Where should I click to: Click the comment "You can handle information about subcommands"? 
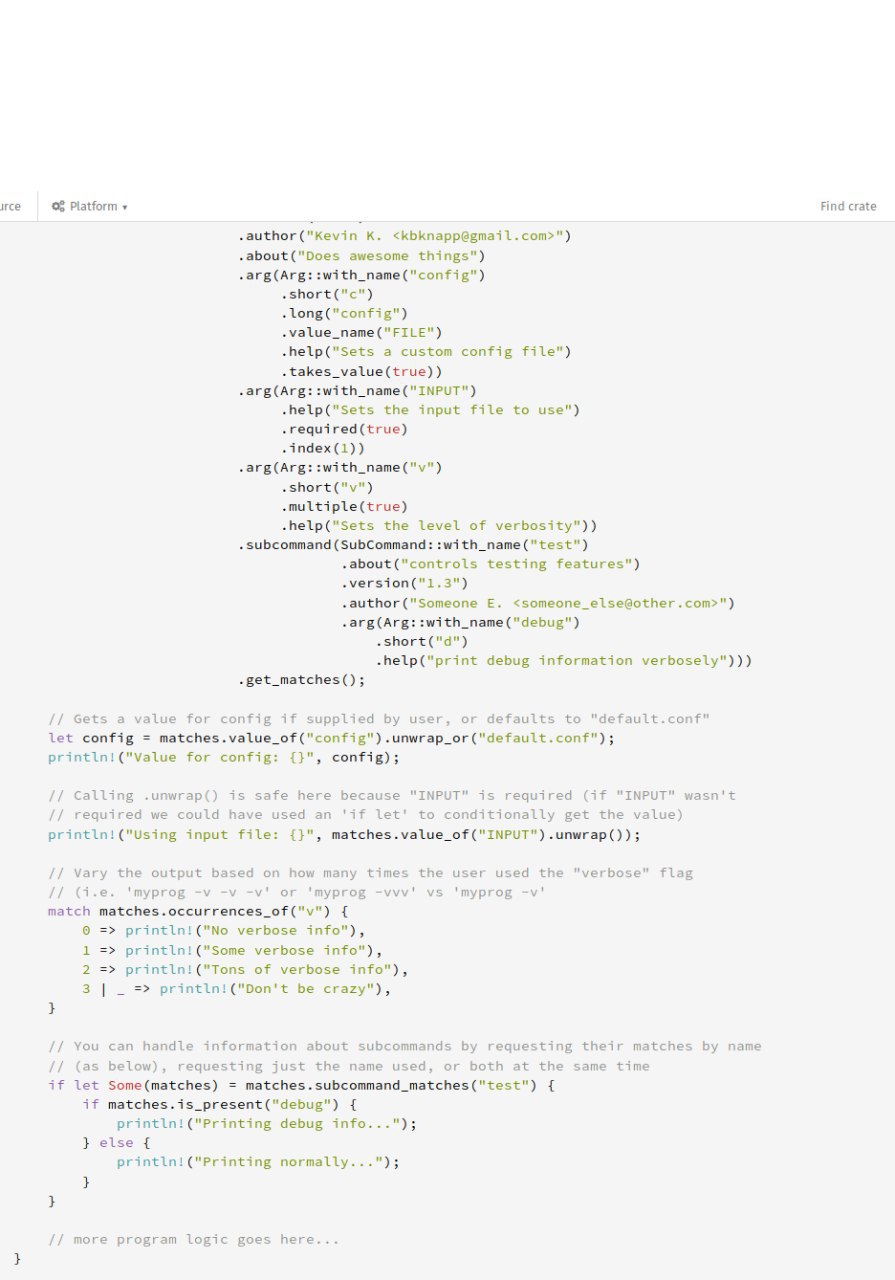pos(404,1046)
